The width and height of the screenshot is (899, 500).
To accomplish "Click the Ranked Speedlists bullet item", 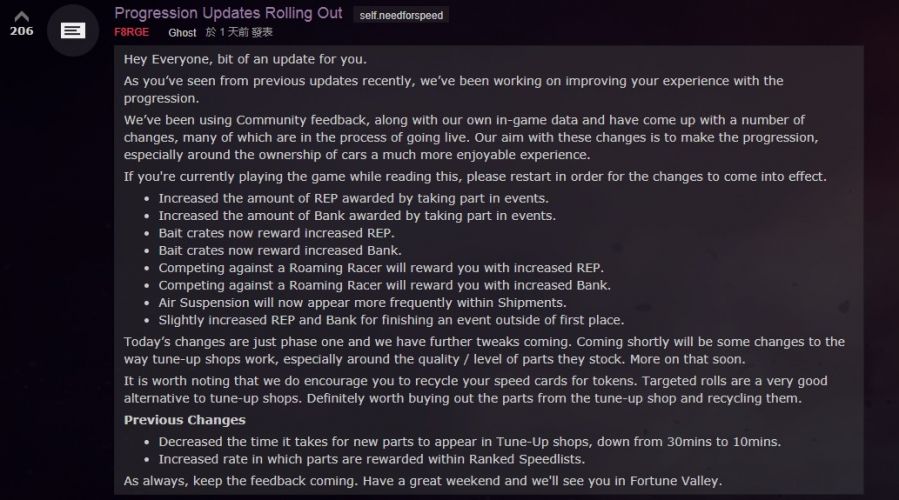I will 372,459.
